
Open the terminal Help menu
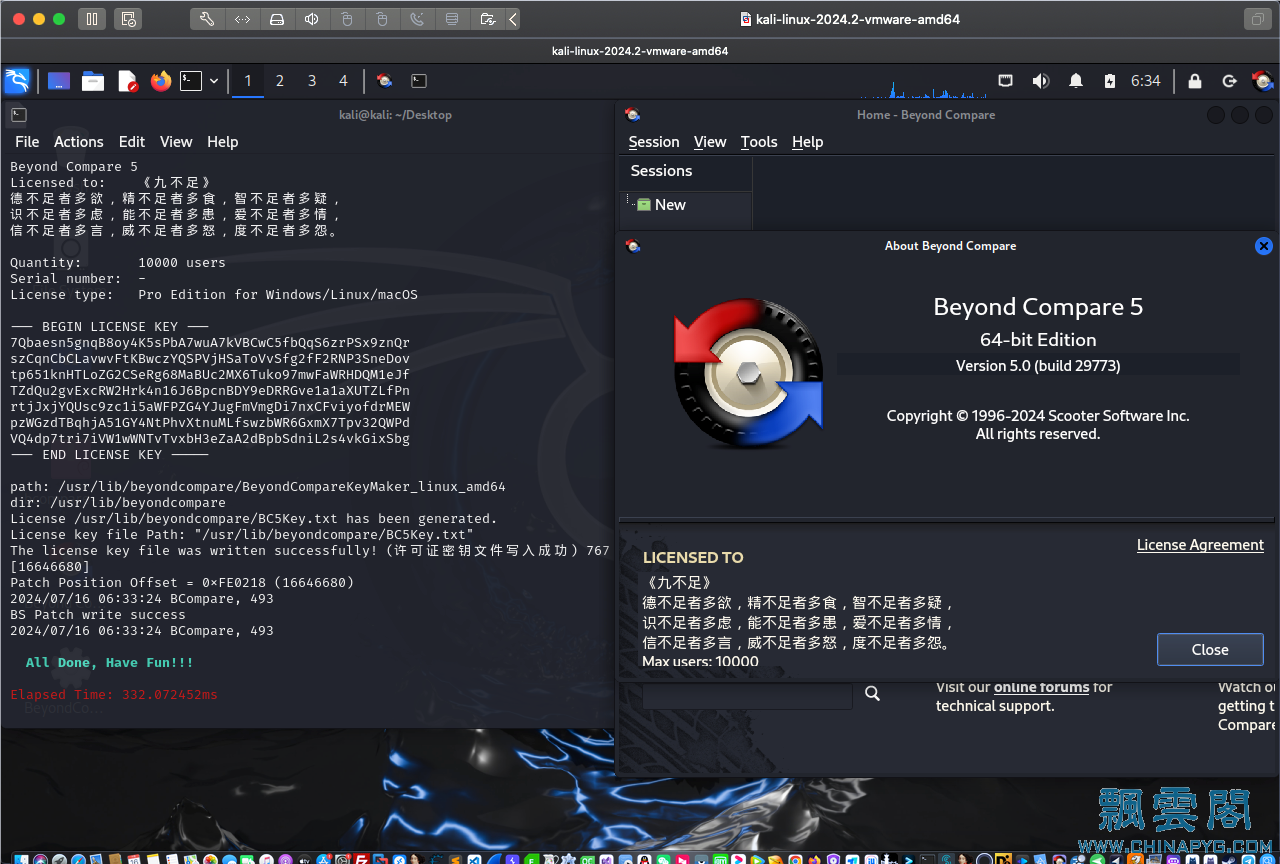[x=222, y=142]
